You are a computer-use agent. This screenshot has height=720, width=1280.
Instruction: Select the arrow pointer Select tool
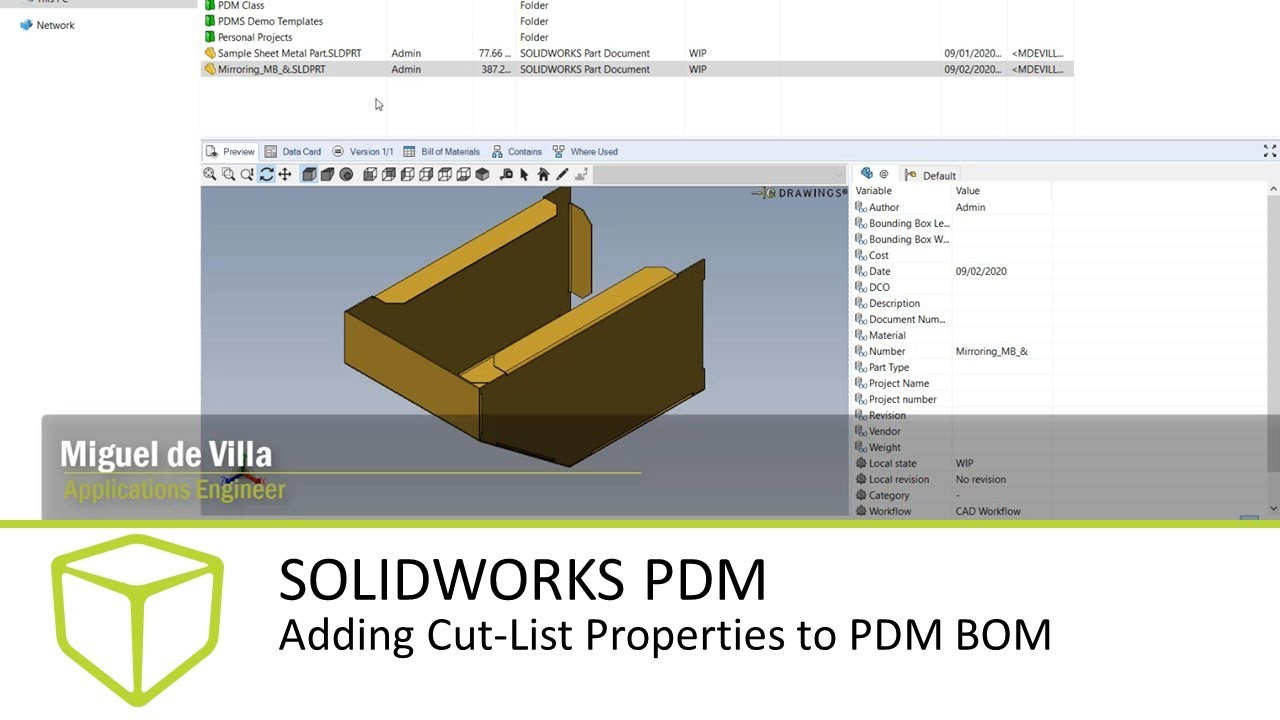tap(524, 174)
